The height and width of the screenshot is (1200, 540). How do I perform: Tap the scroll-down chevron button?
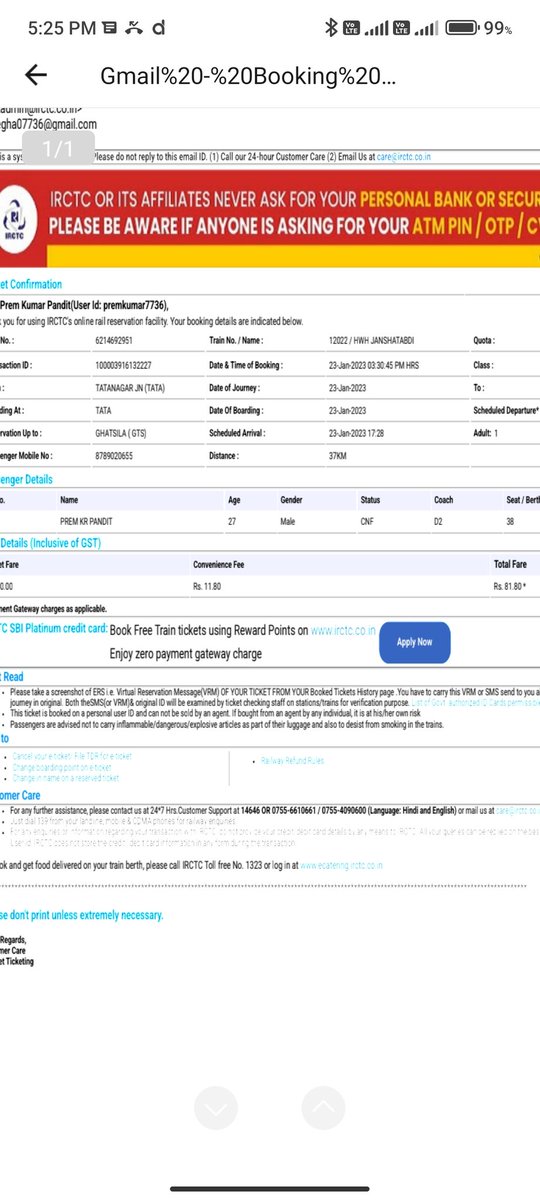(218, 1107)
